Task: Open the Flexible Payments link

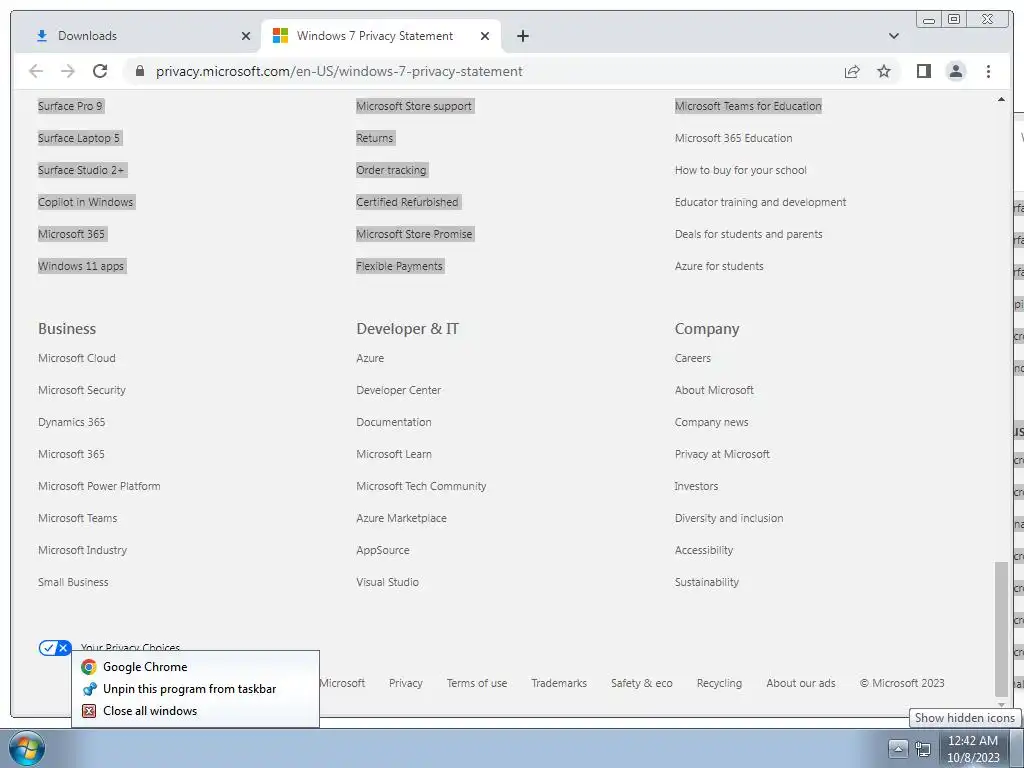Action: [400, 266]
